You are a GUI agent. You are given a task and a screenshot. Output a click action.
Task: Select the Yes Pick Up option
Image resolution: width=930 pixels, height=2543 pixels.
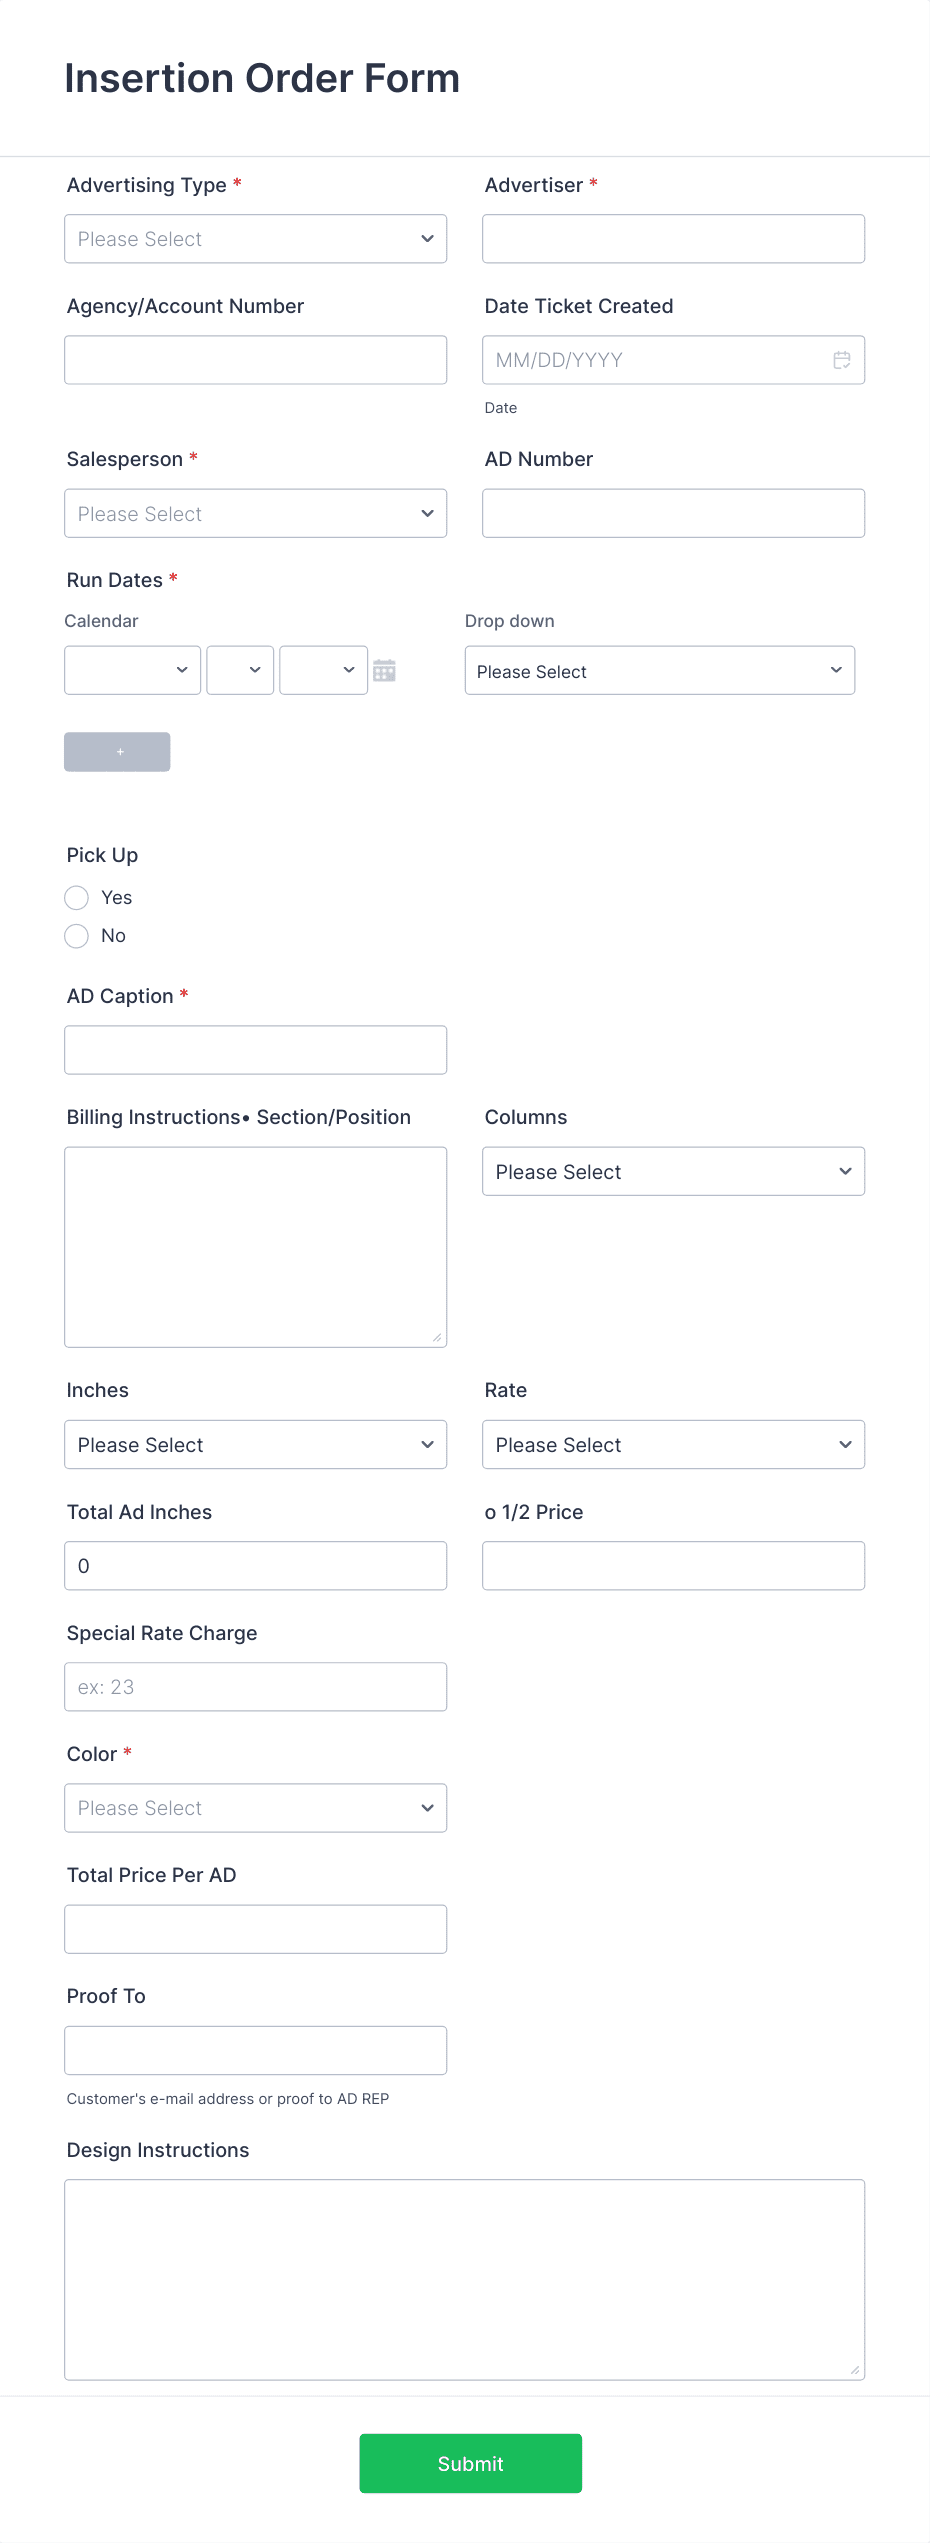[x=77, y=897]
